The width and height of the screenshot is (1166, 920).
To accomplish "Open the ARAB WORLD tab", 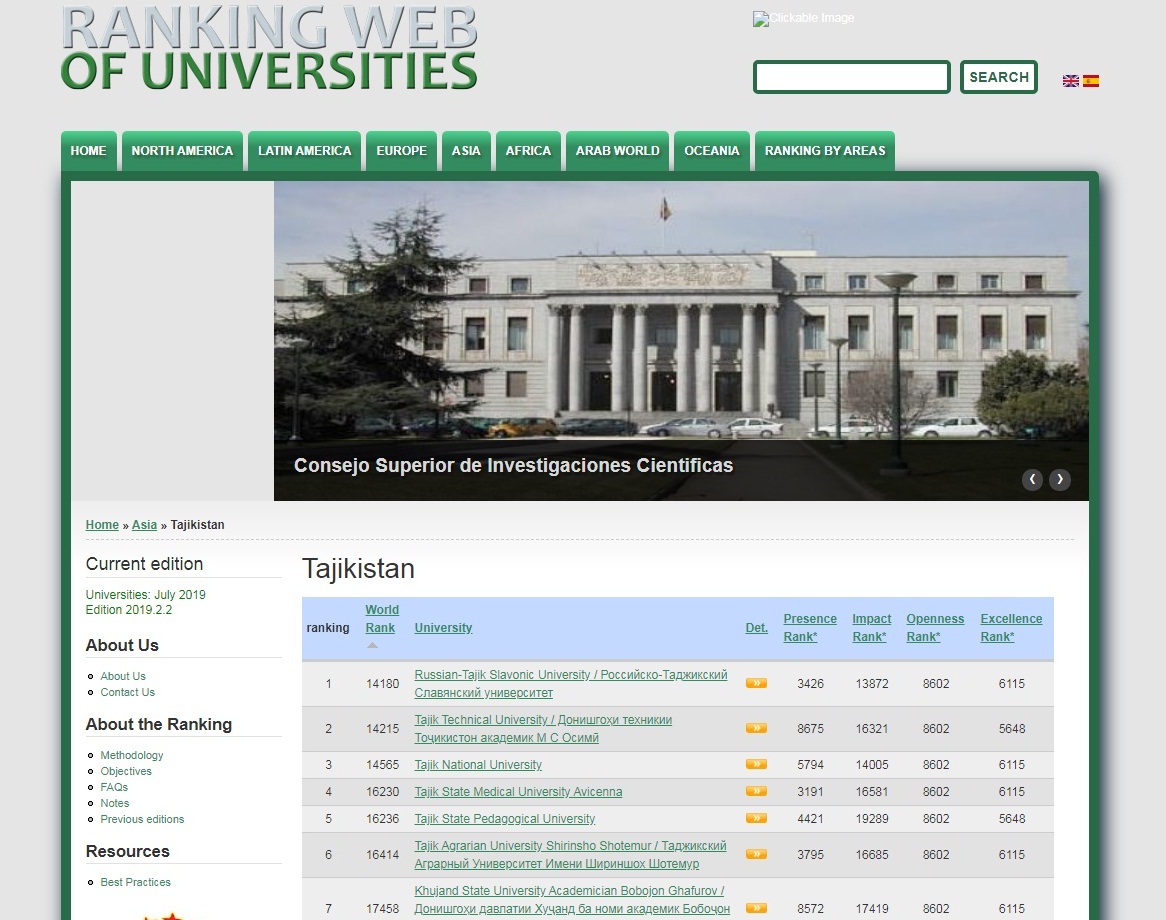I will (x=617, y=151).
